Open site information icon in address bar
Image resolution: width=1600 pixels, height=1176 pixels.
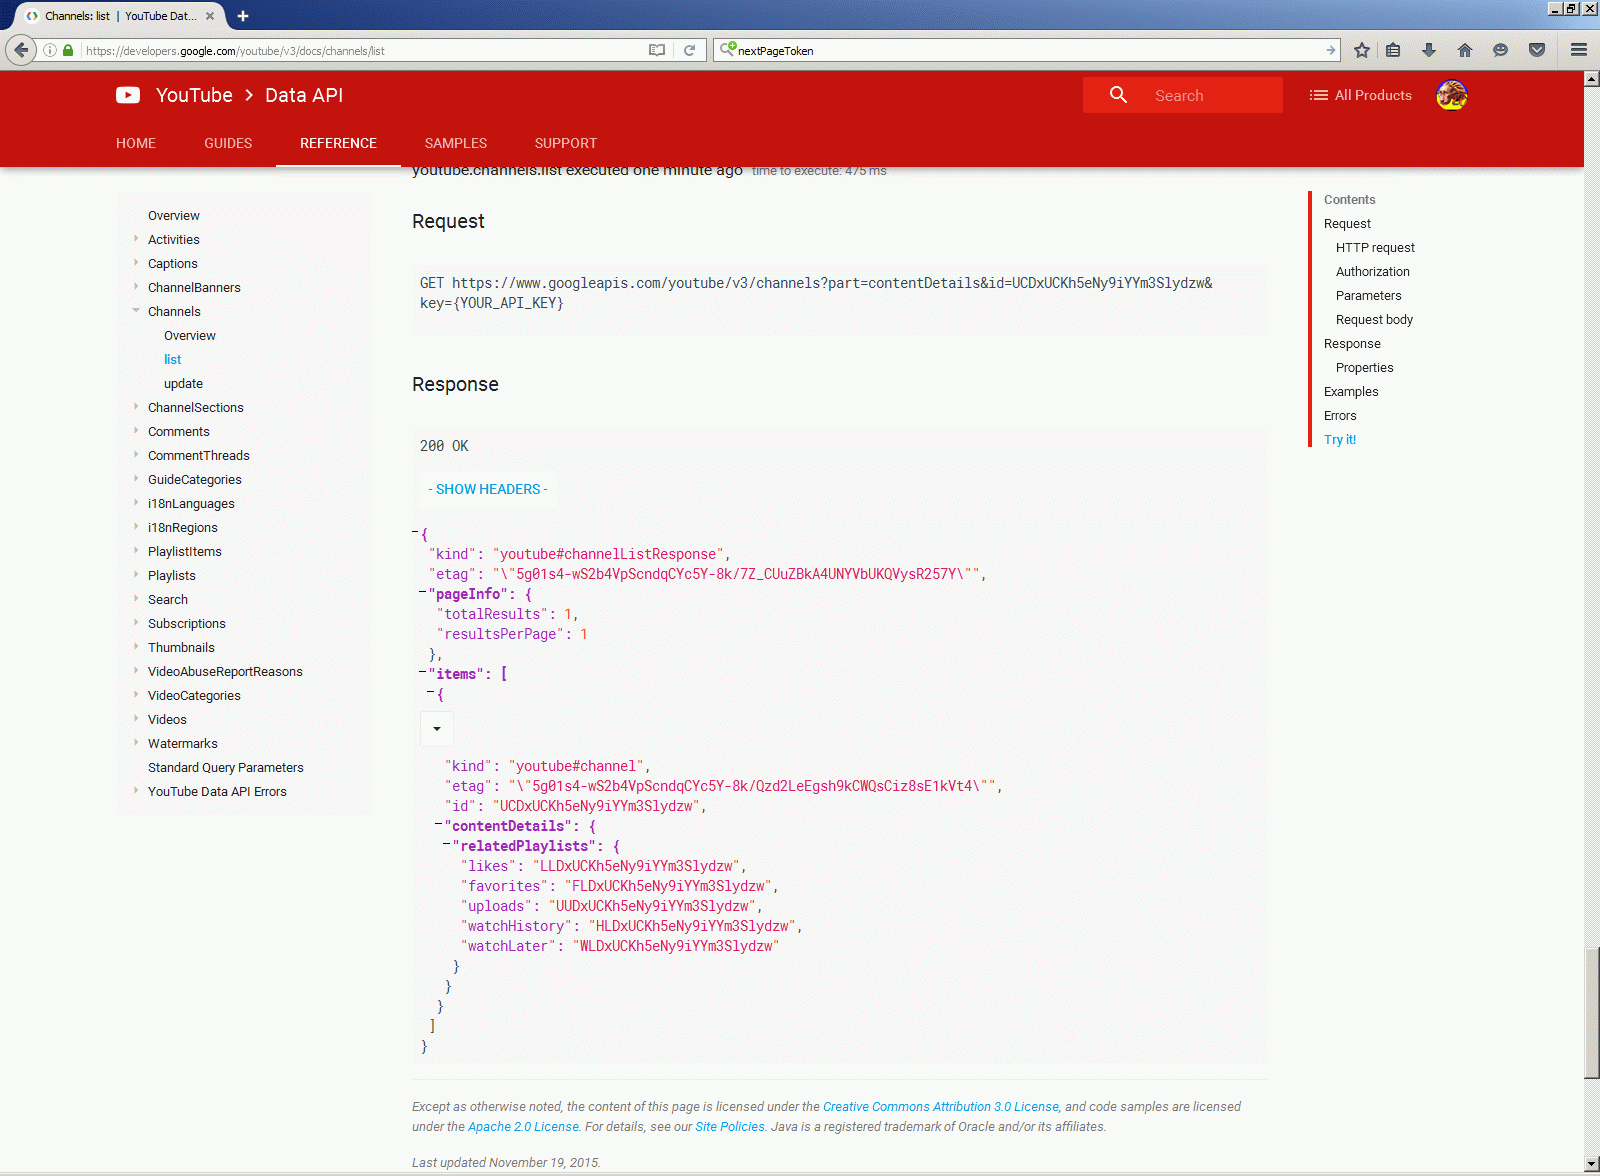[50, 50]
